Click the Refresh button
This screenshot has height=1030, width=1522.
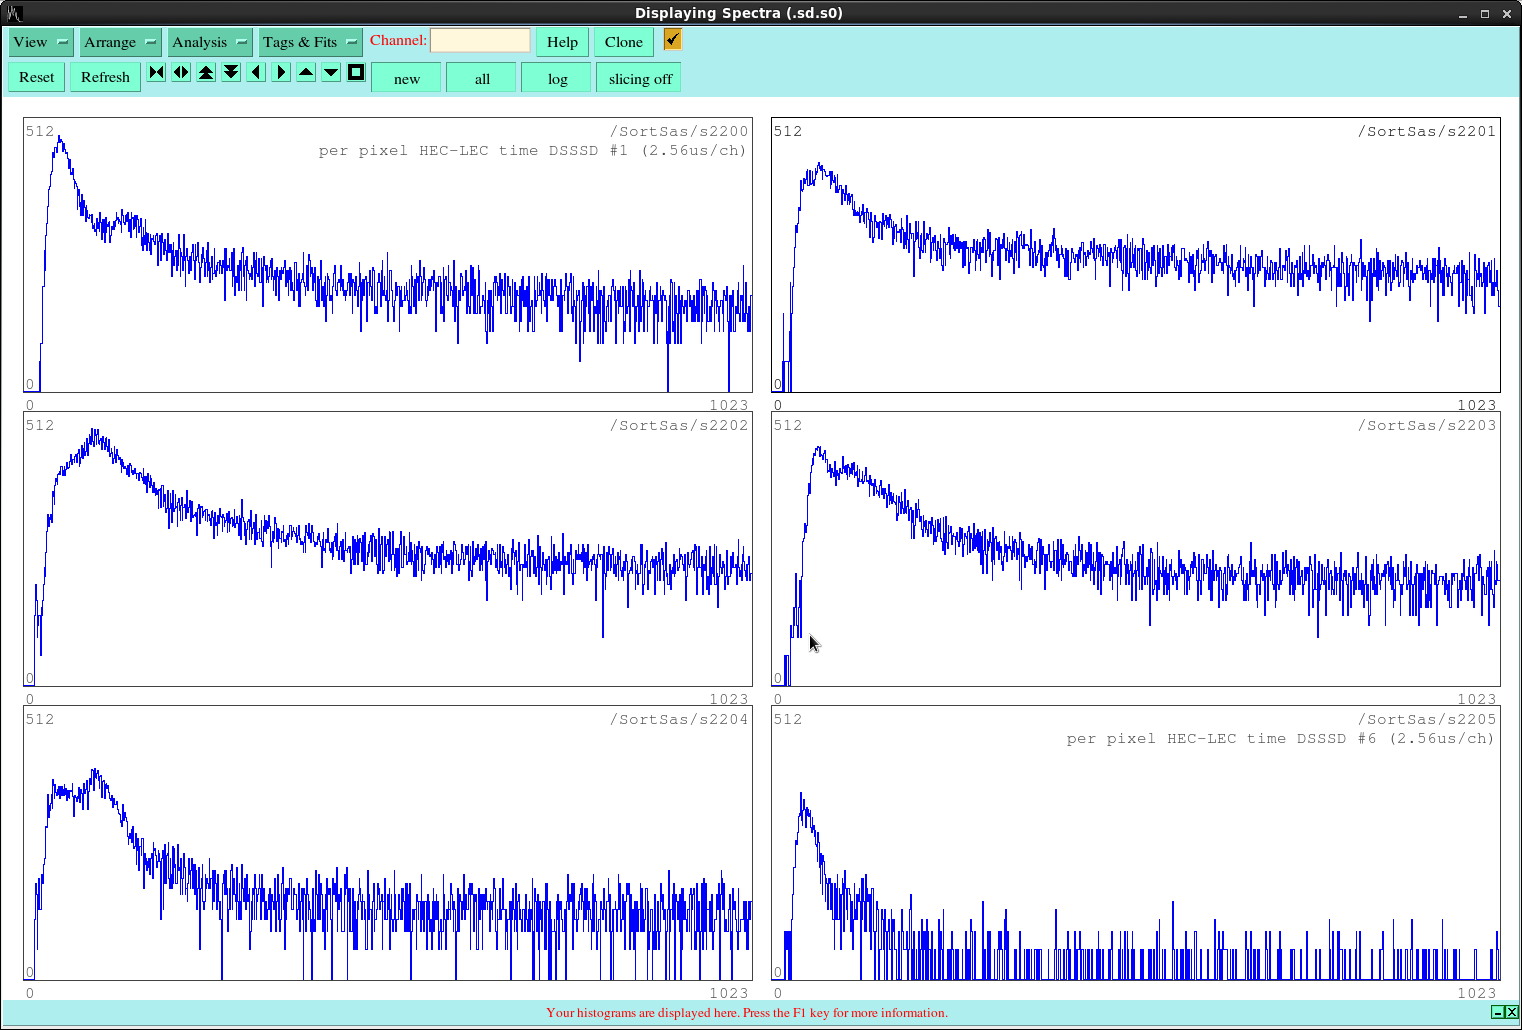pyautogui.click(x=105, y=77)
